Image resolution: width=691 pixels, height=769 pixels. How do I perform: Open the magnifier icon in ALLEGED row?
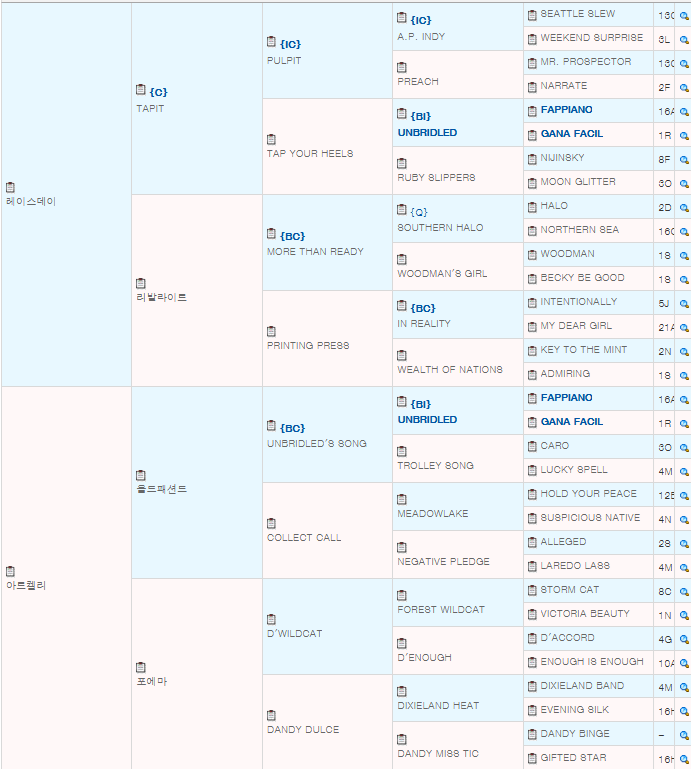[x=684, y=544]
